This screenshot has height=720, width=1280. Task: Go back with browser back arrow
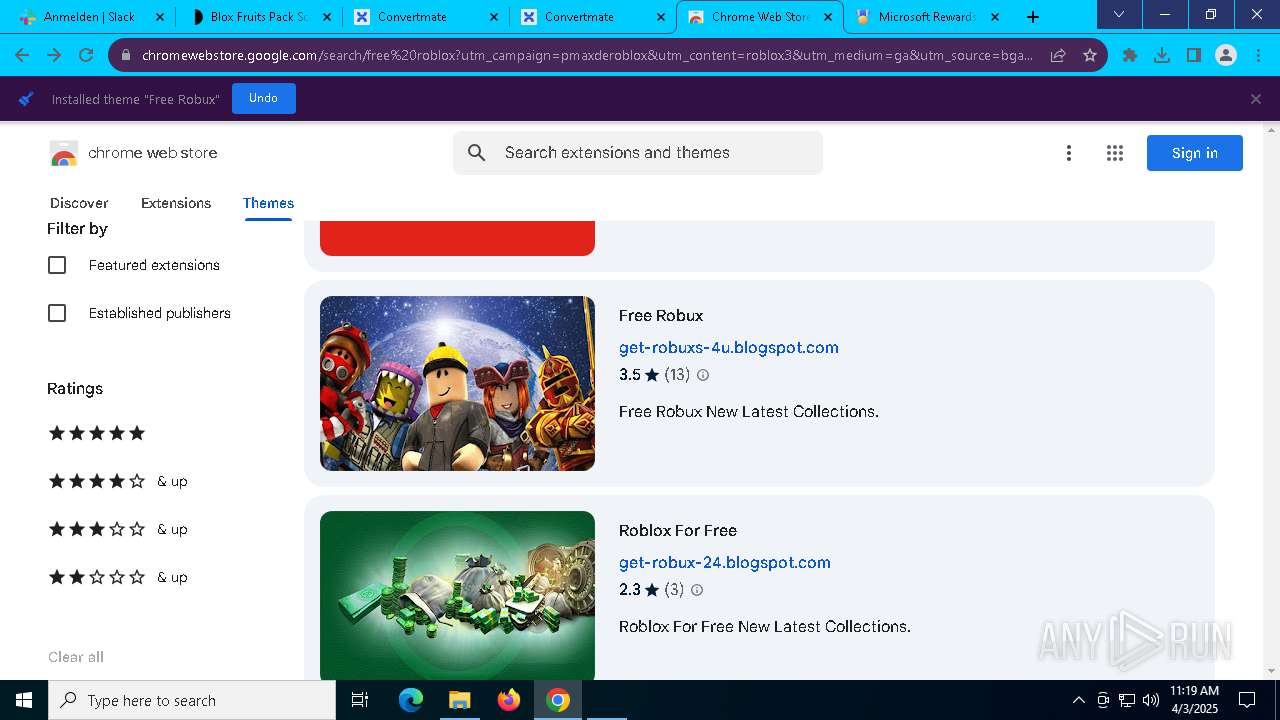point(22,55)
